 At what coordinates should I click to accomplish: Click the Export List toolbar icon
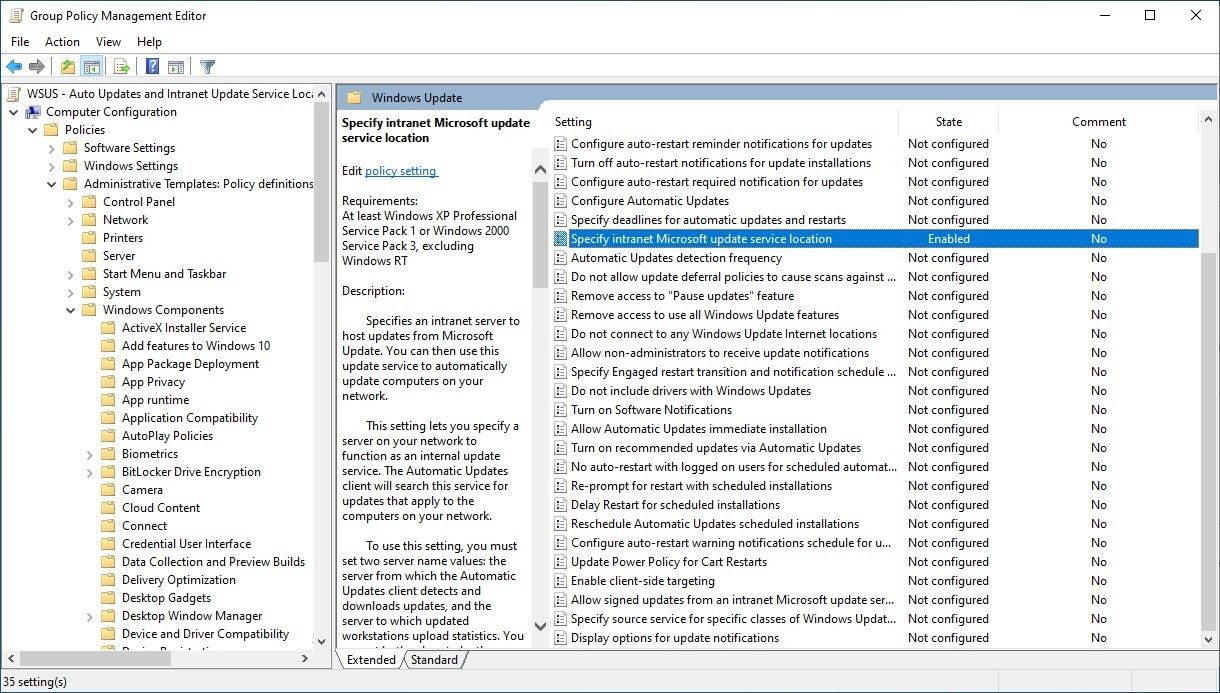click(x=121, y=67)
